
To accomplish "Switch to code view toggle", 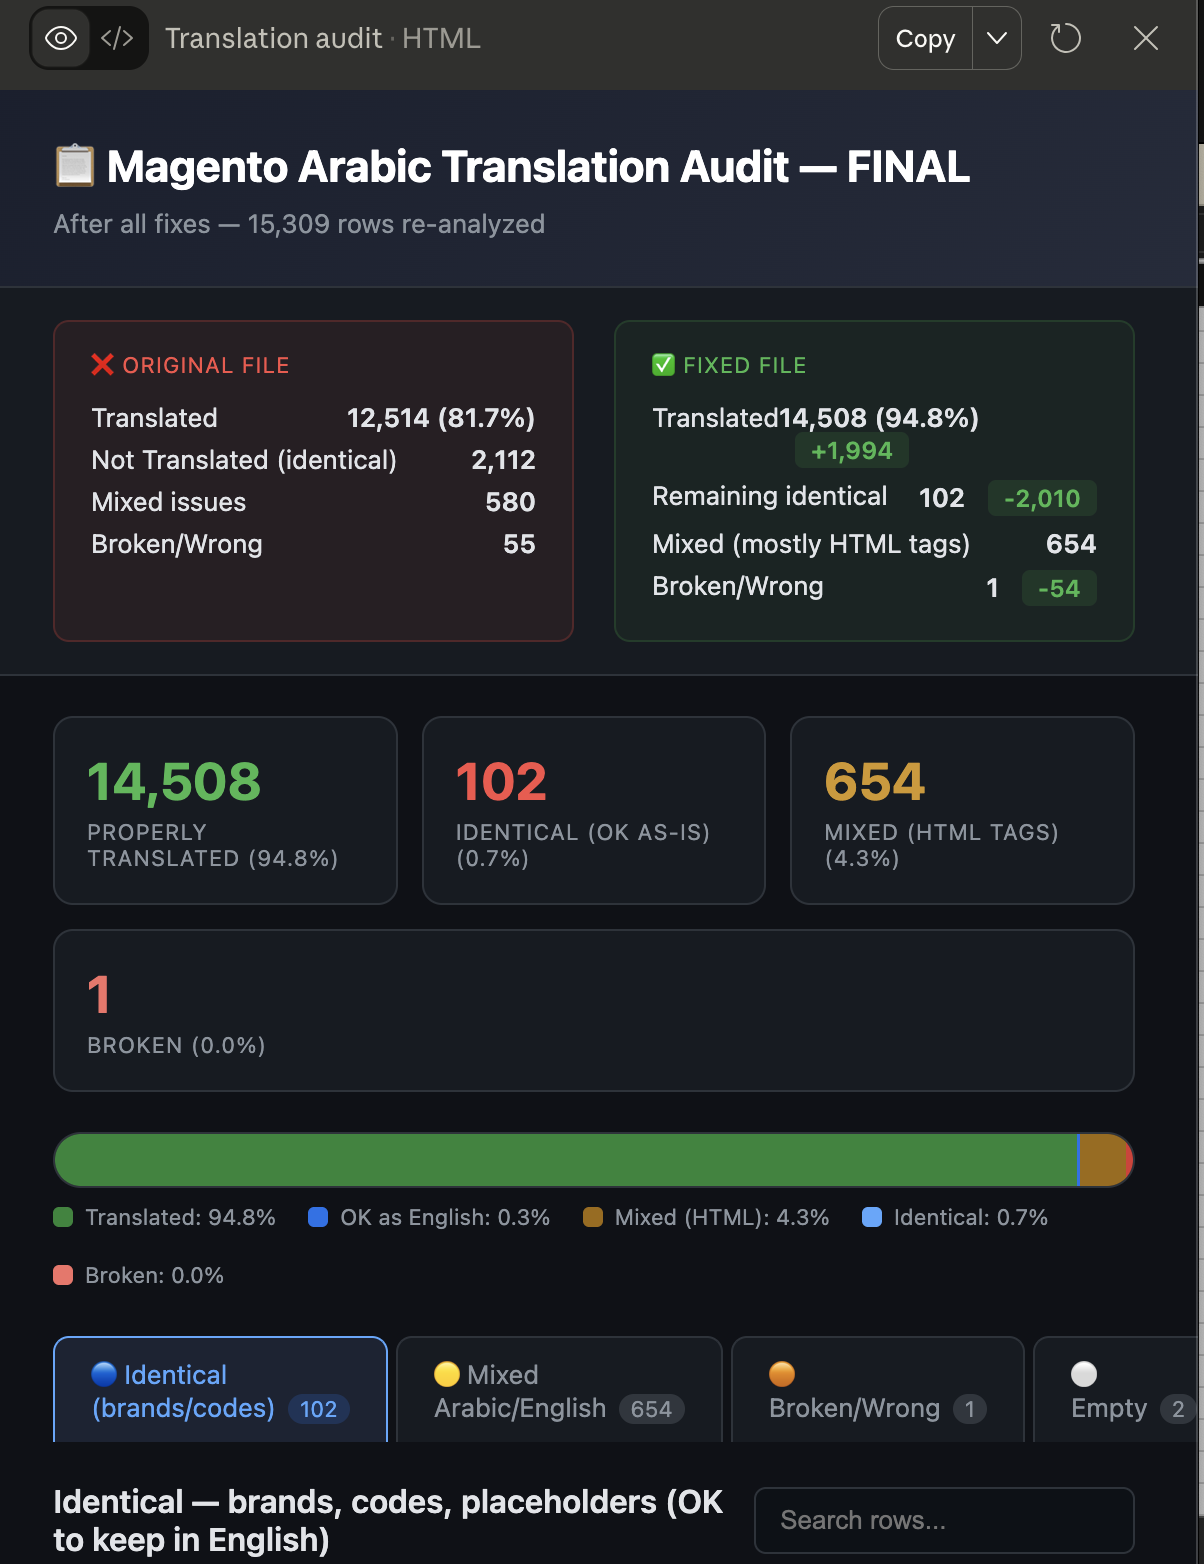I will pos(117,39).
